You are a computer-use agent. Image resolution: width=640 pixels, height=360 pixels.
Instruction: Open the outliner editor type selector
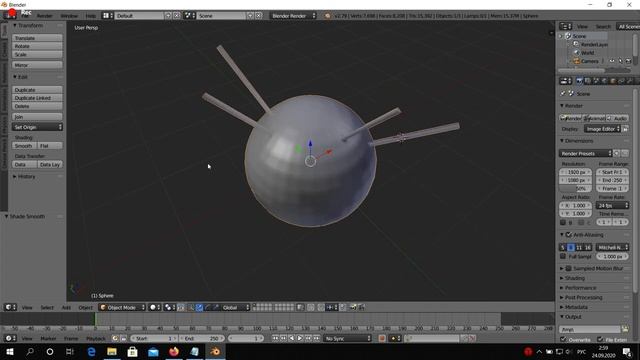pyautogui.click(x=565, y=27)
